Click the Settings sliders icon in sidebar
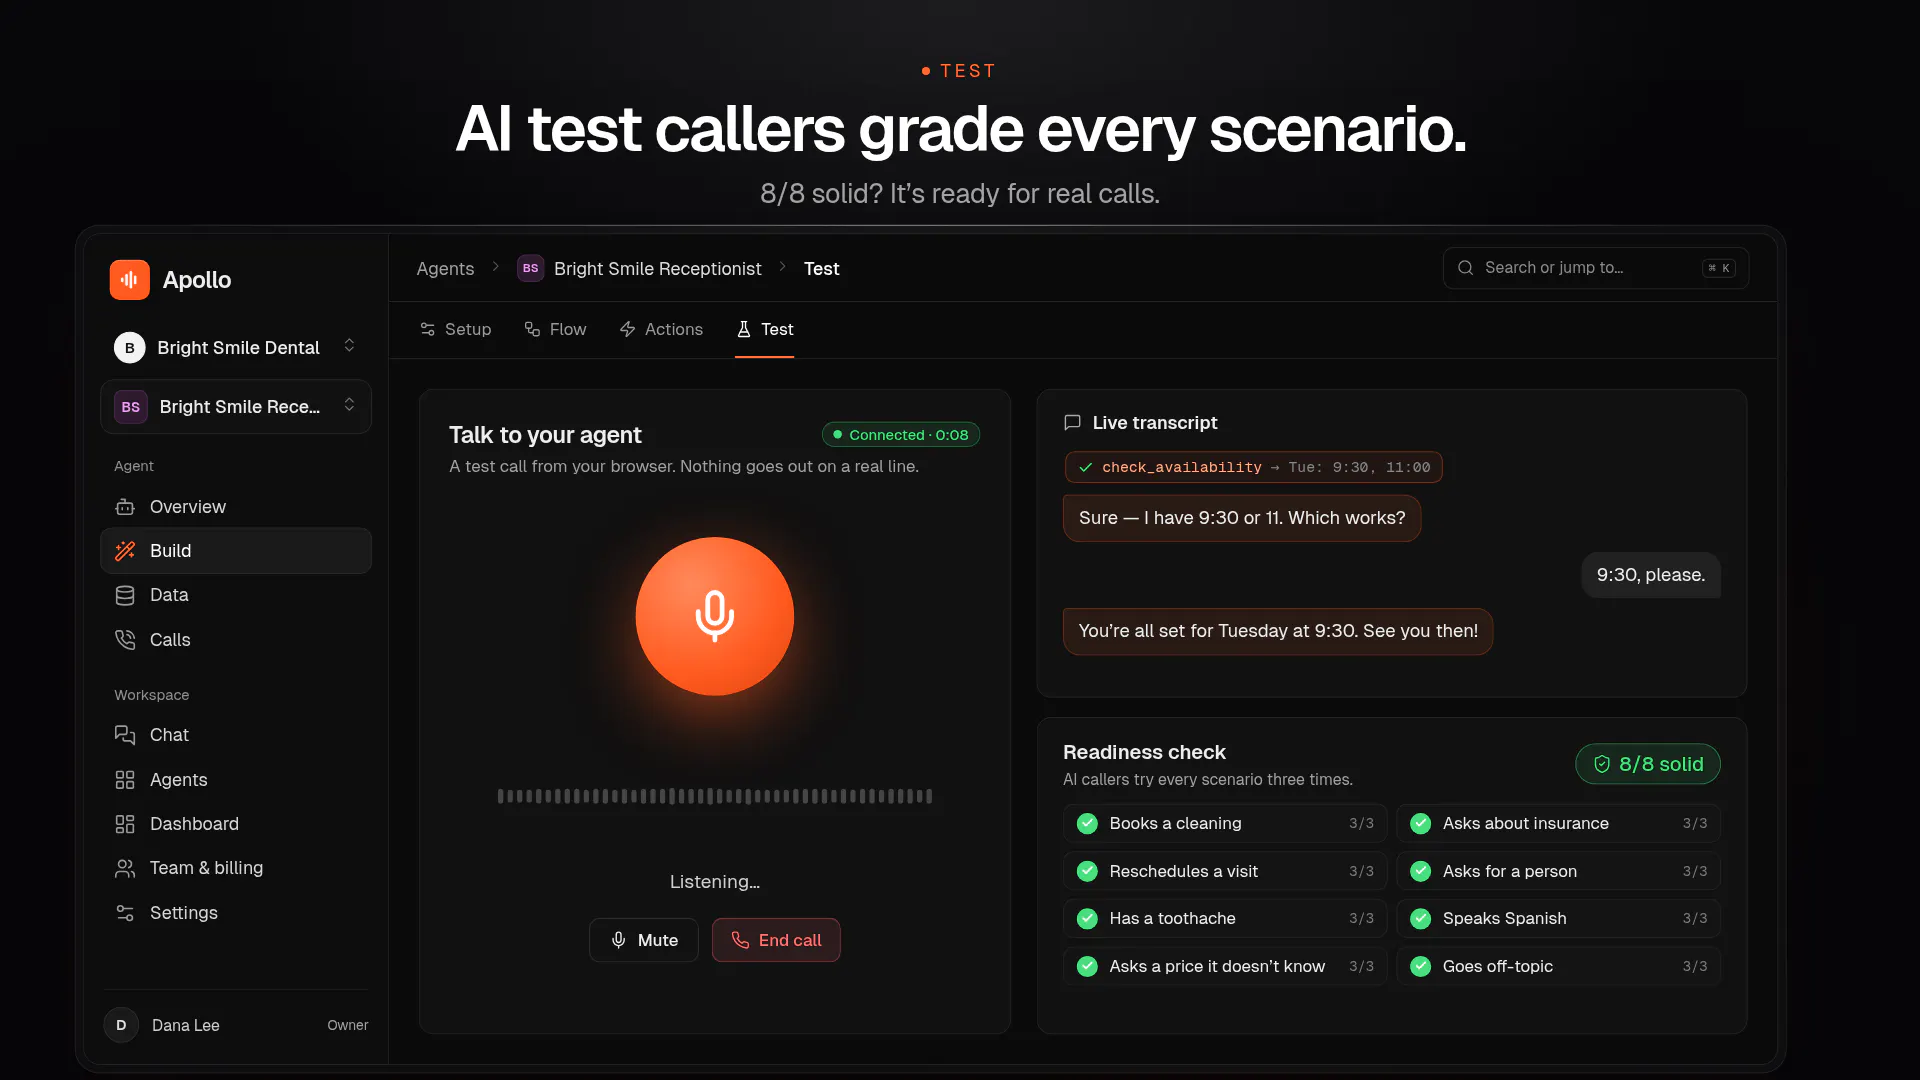The width and height of the screenshot is (1920, 1080). (x=125, y=913)
